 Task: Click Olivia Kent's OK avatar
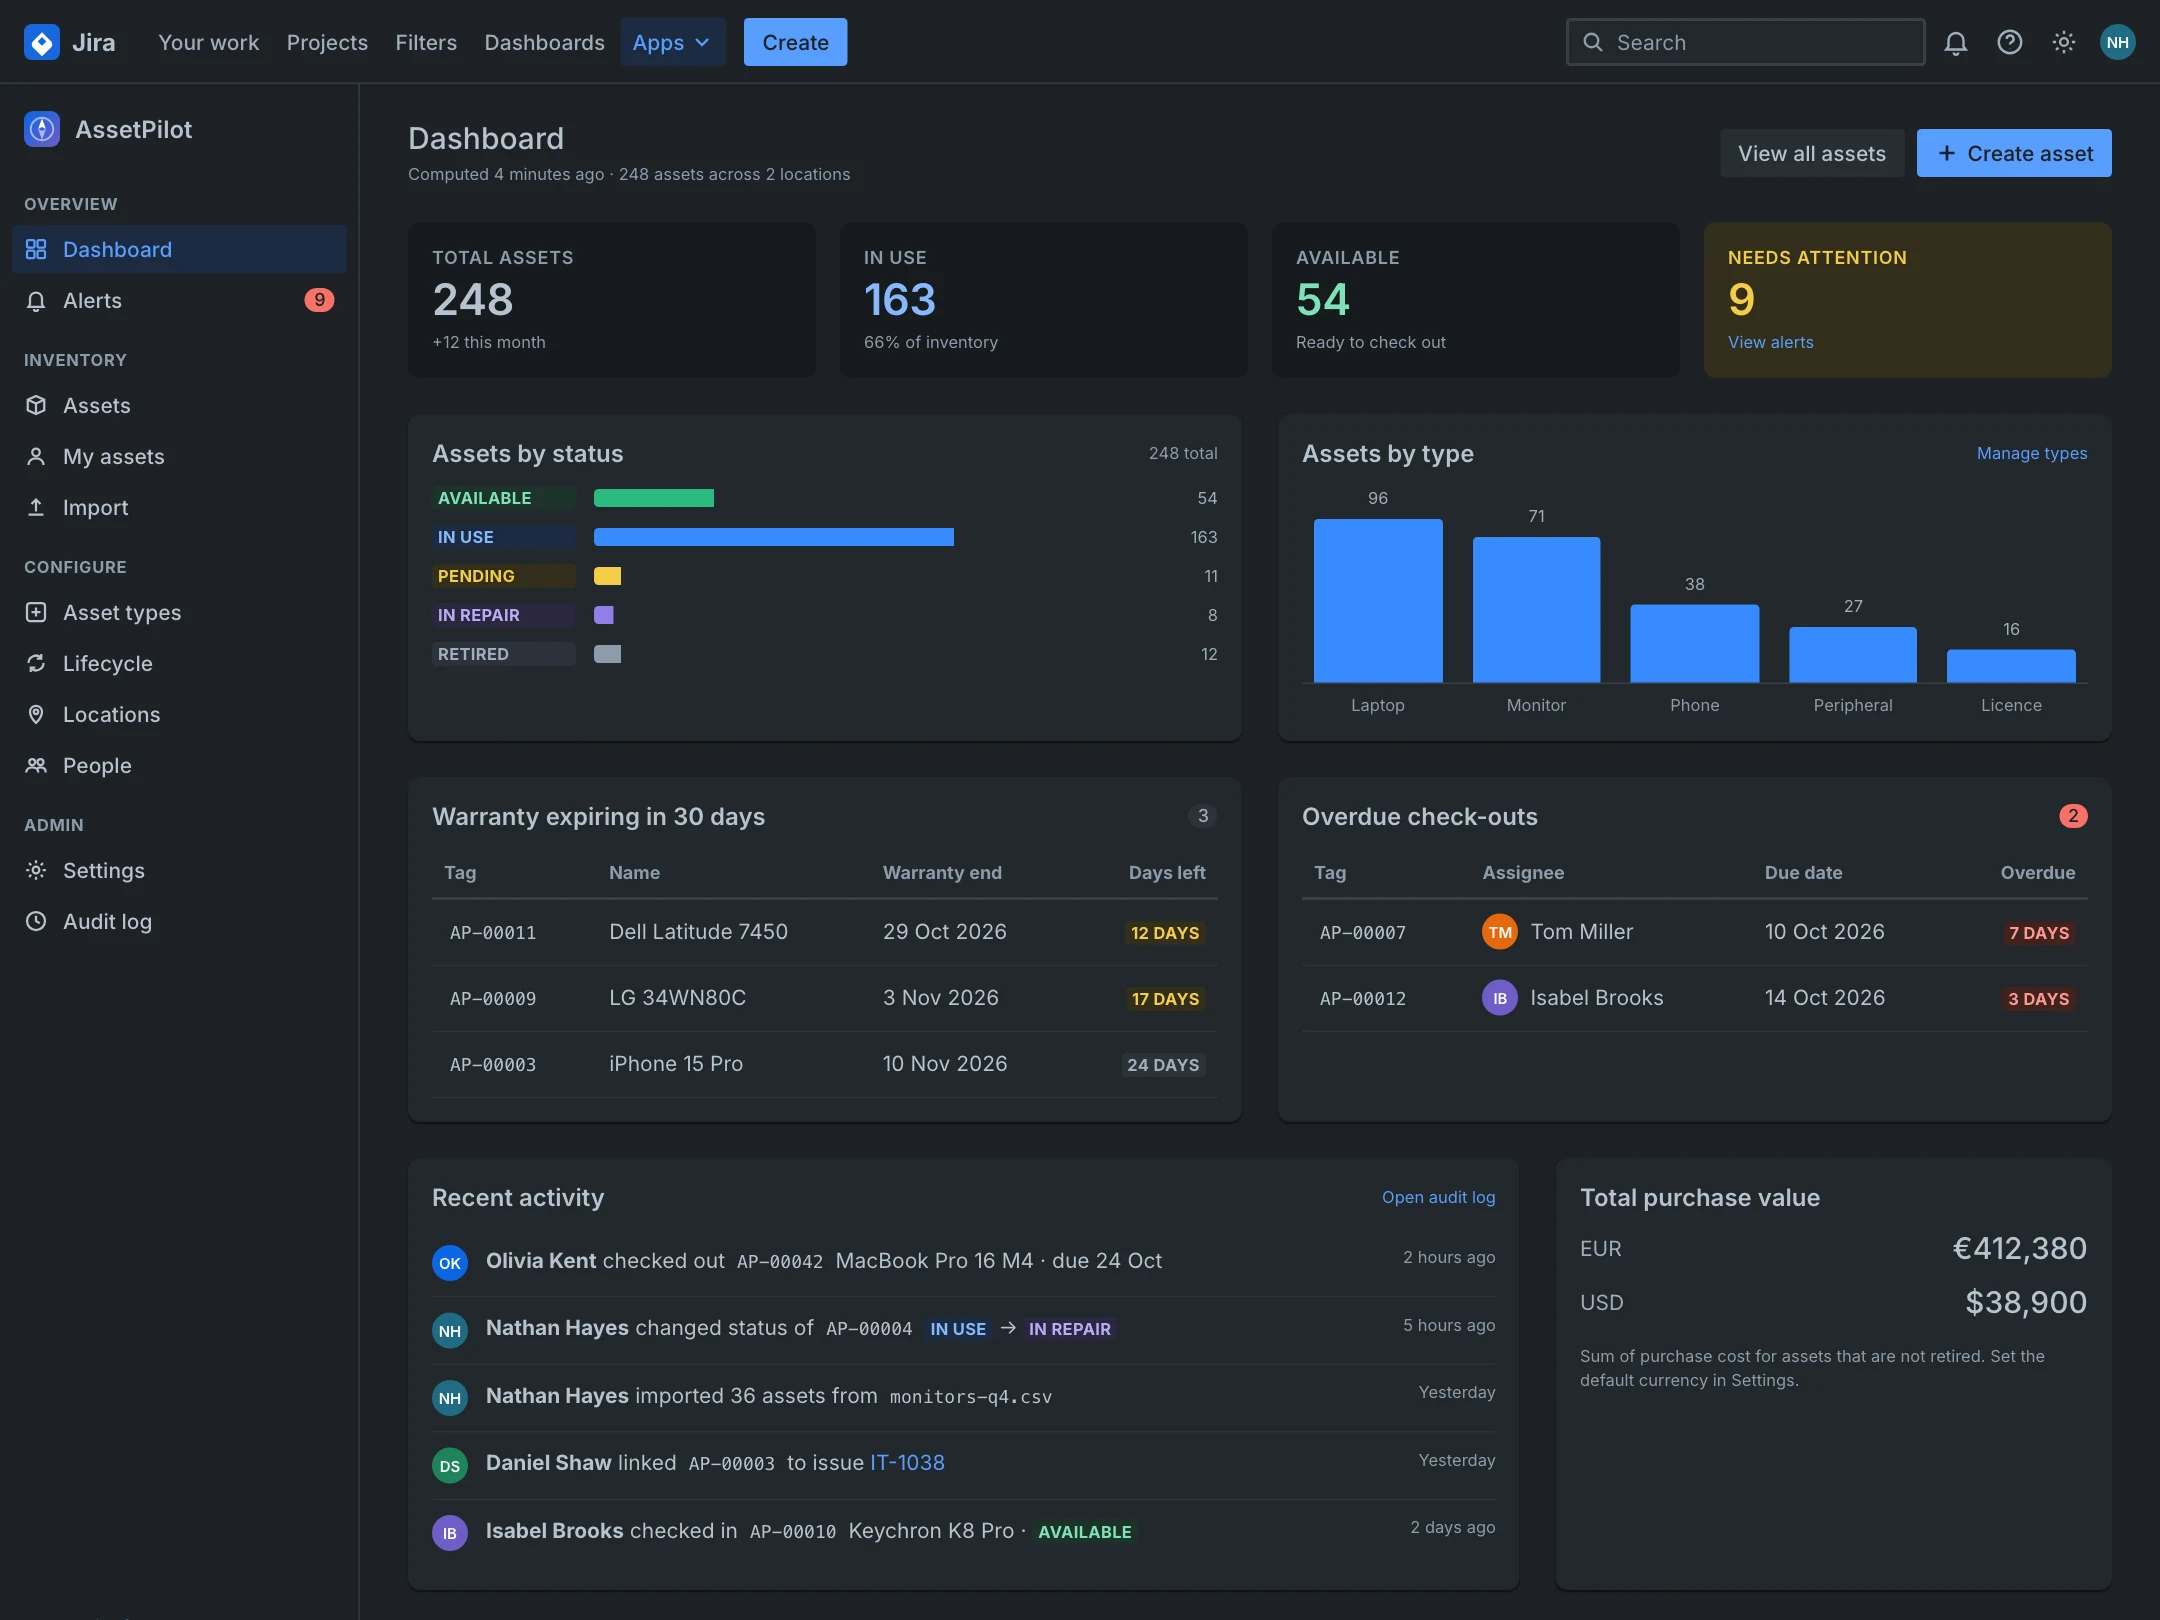[x=450, y=1263]
